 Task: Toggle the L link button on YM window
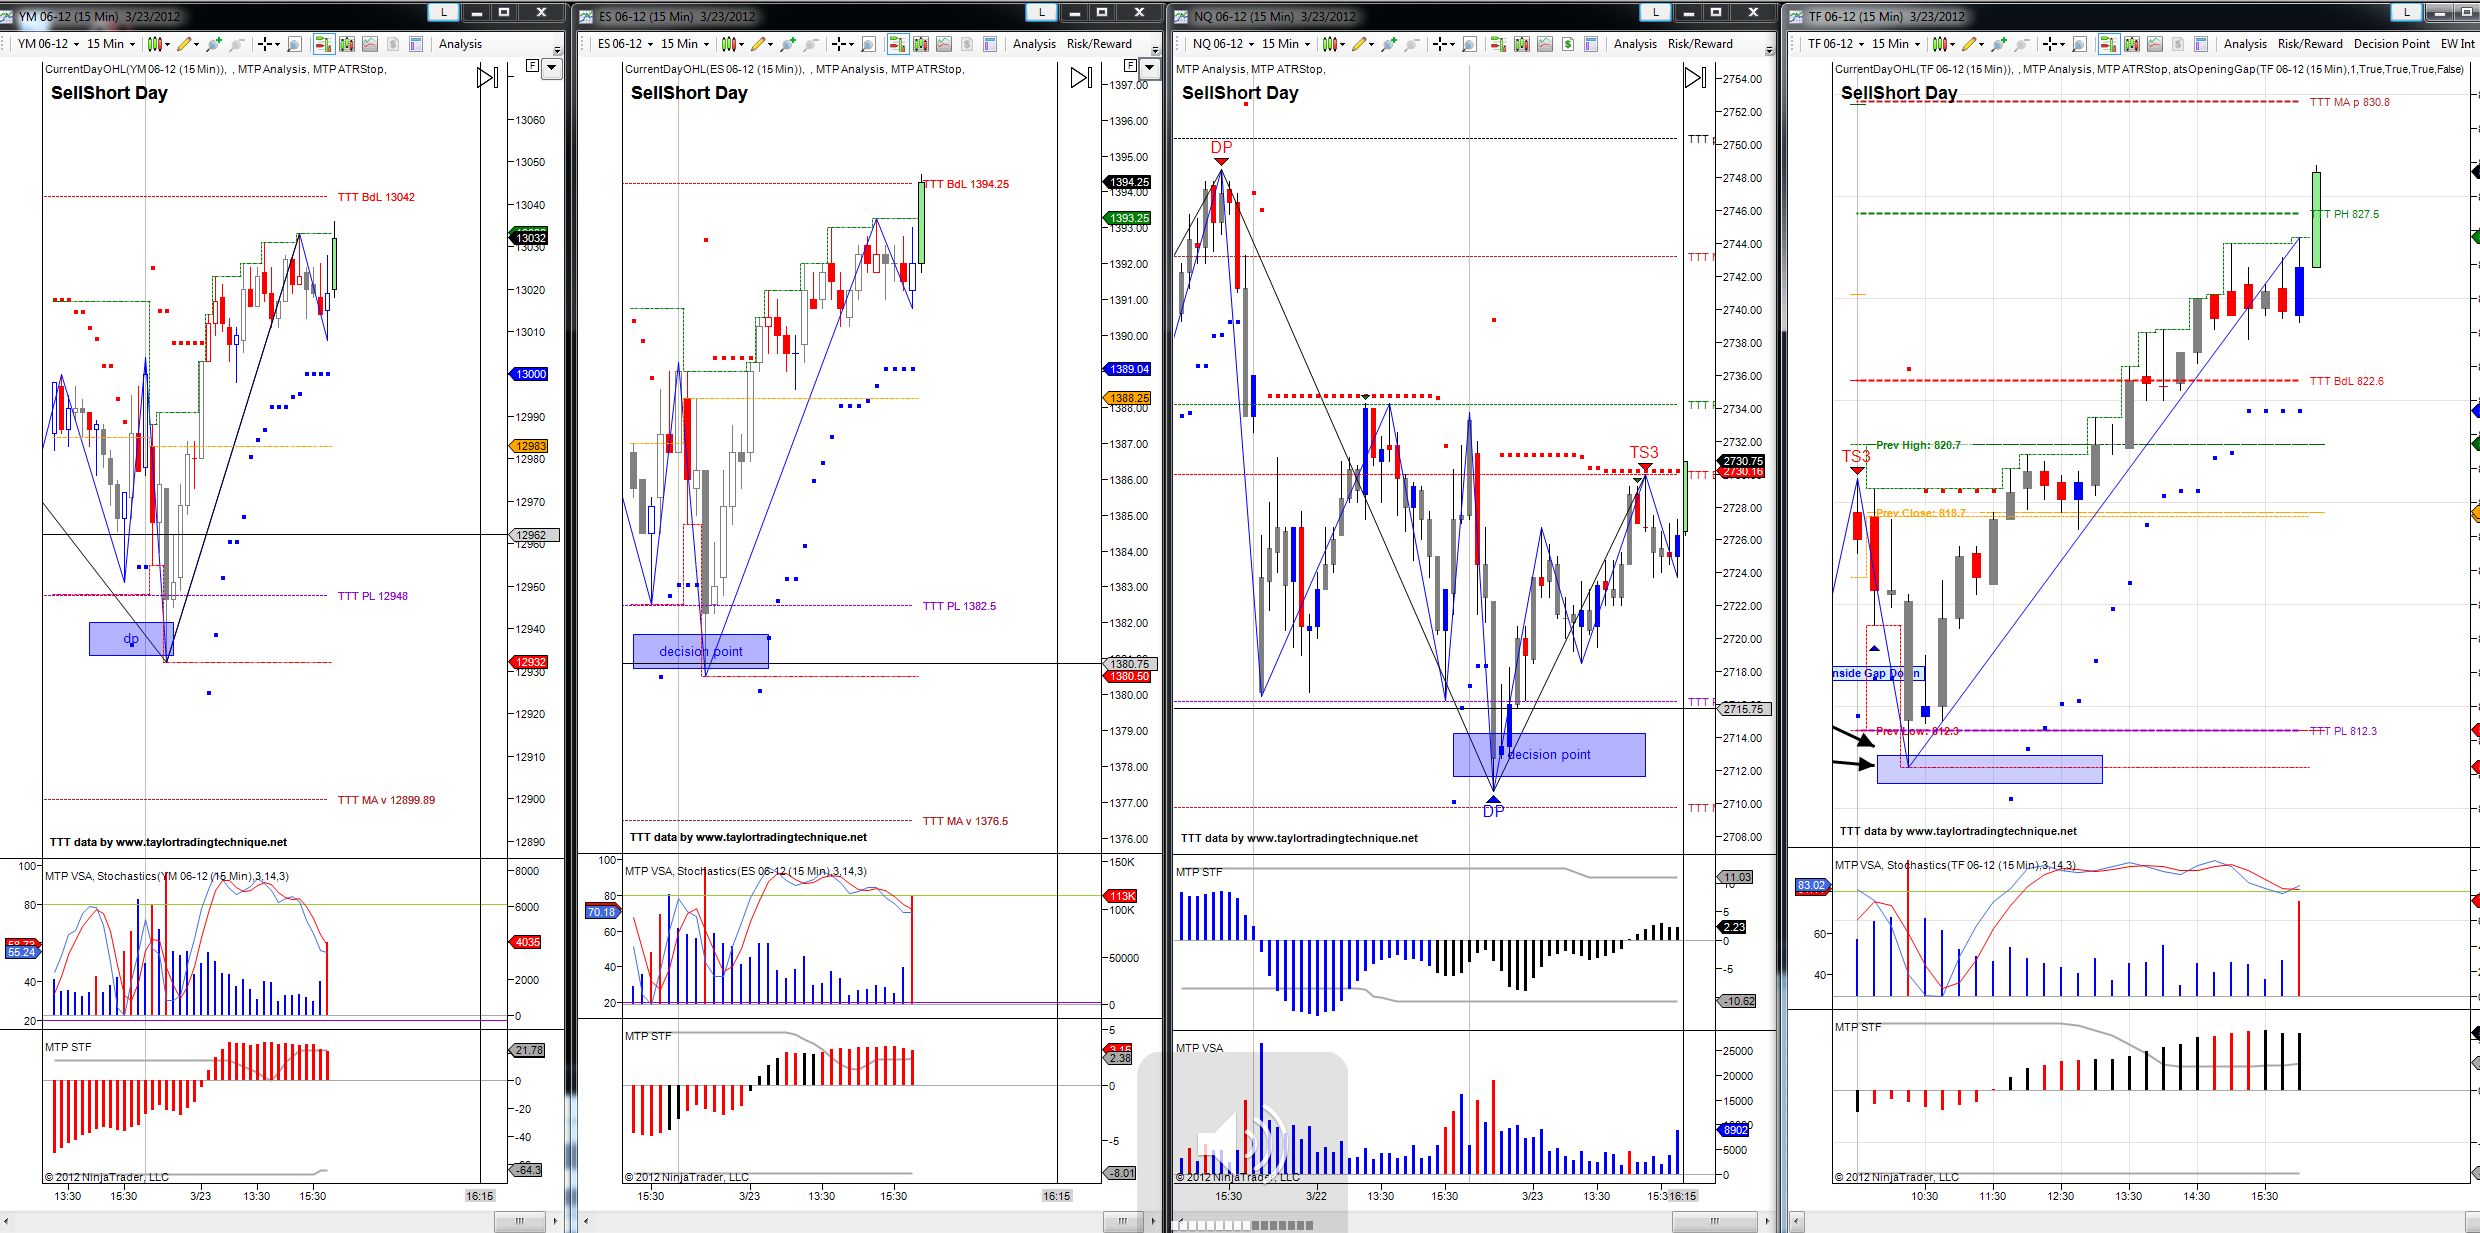tap(443, 12)
